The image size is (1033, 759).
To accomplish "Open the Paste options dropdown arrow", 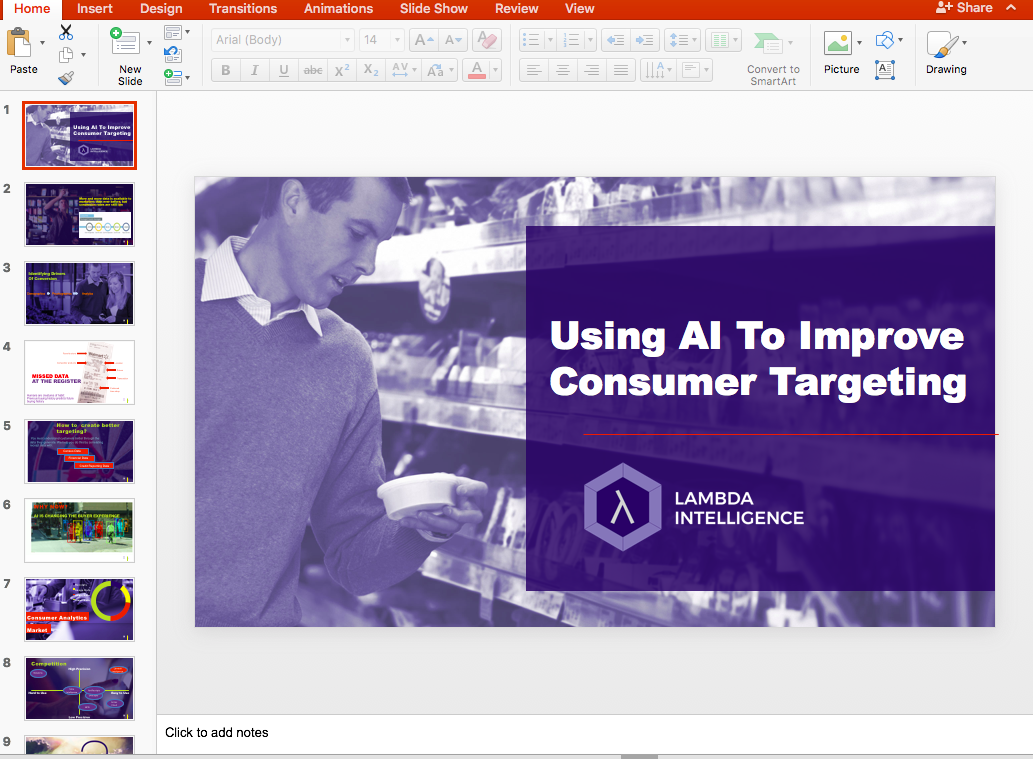I will click(x=43, y=43).
